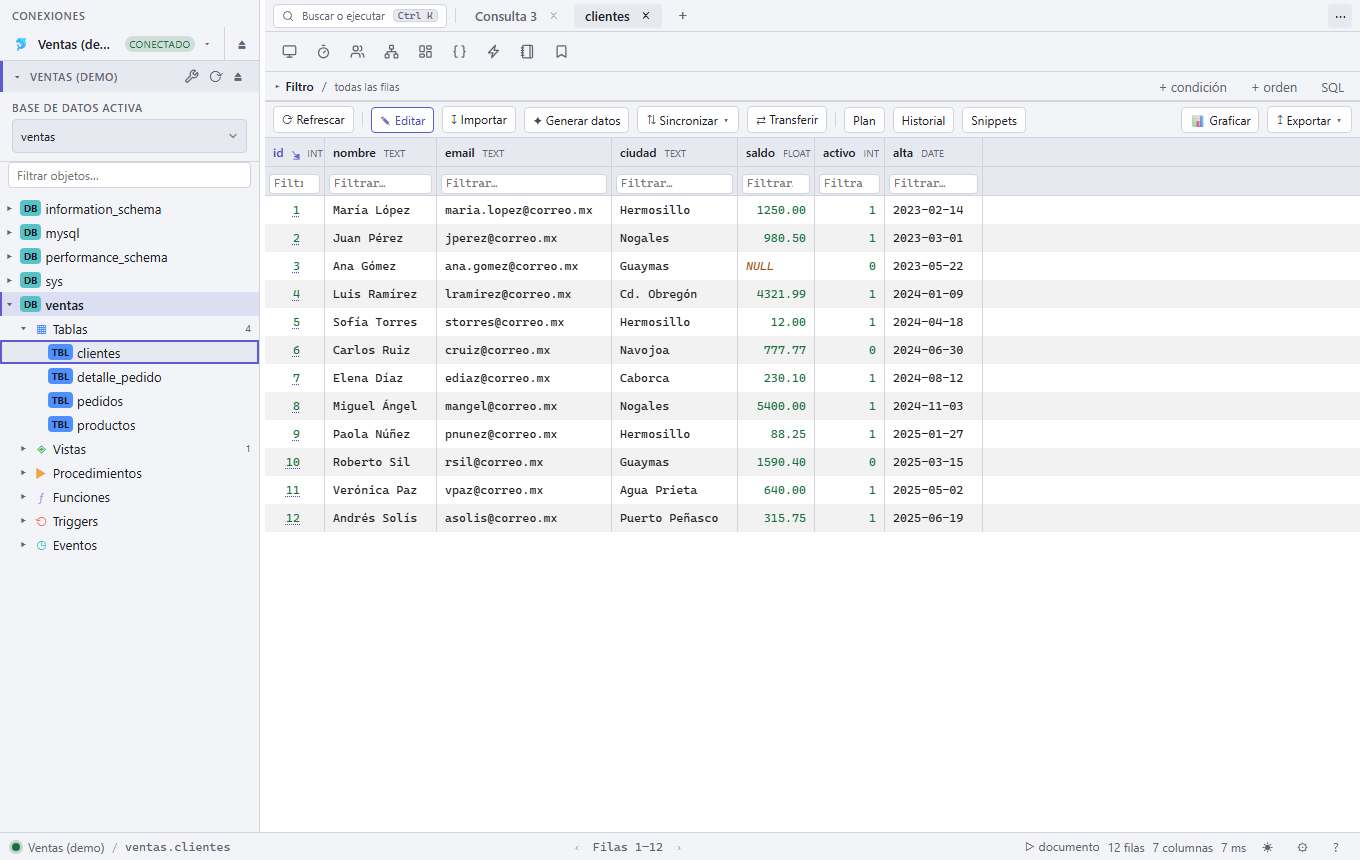Toggle Editar mode button
The width and height of the screenshot is (1360, 860).
tap(402, 120)
